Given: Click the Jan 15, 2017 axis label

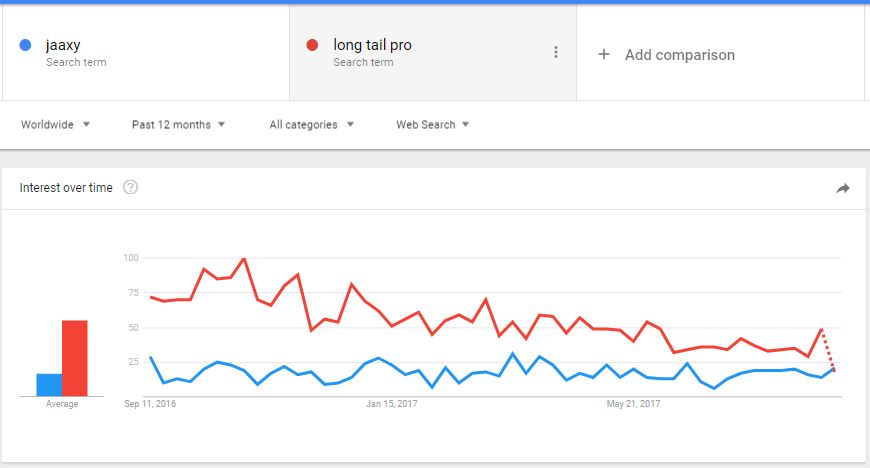Looking at the screenshot, I should coord(391,404).
